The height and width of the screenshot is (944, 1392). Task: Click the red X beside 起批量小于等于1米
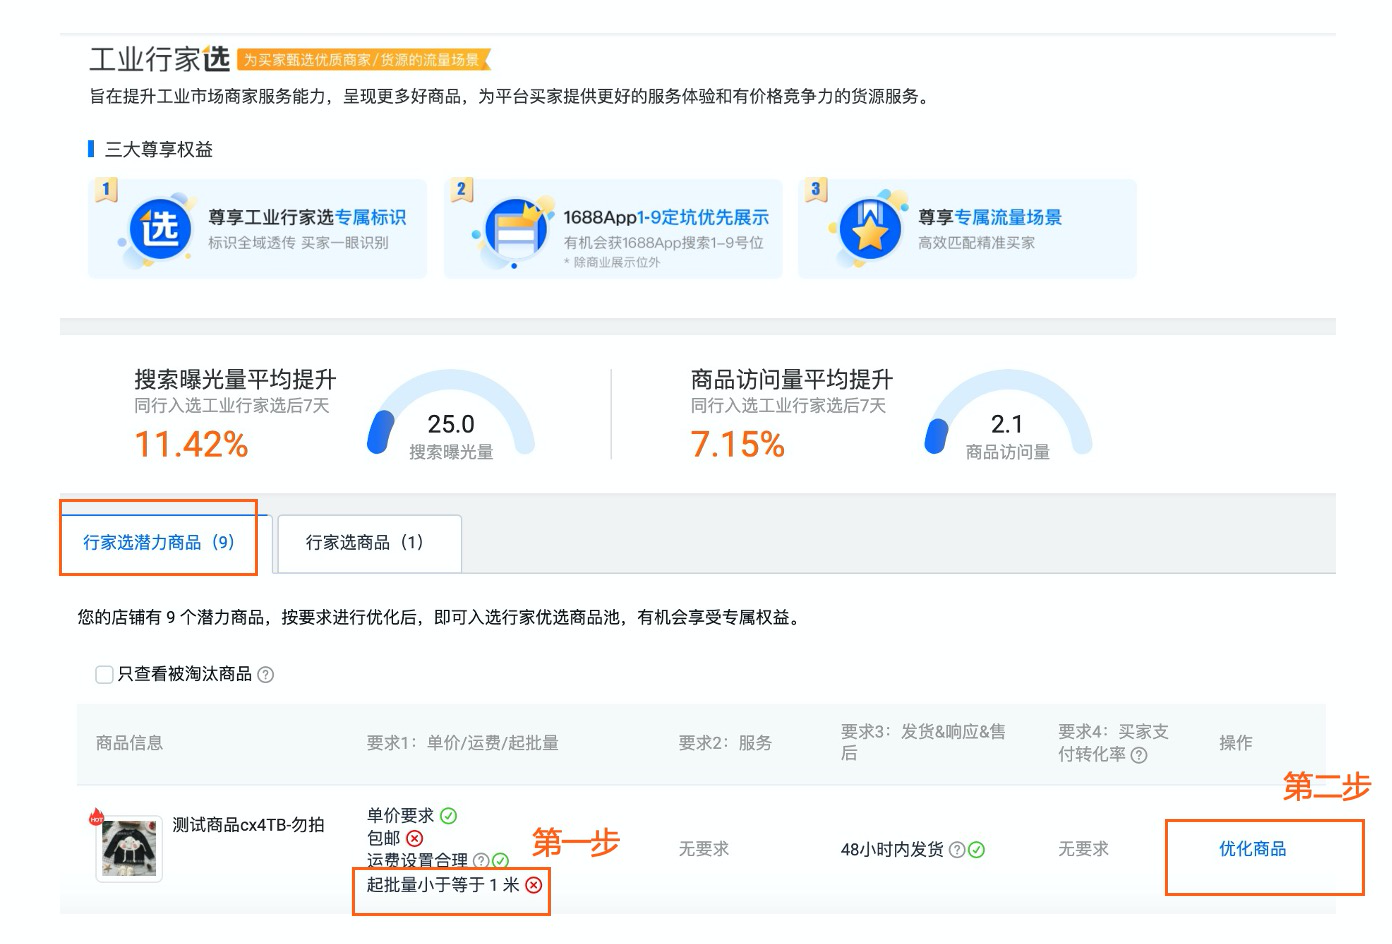[534, 884]
